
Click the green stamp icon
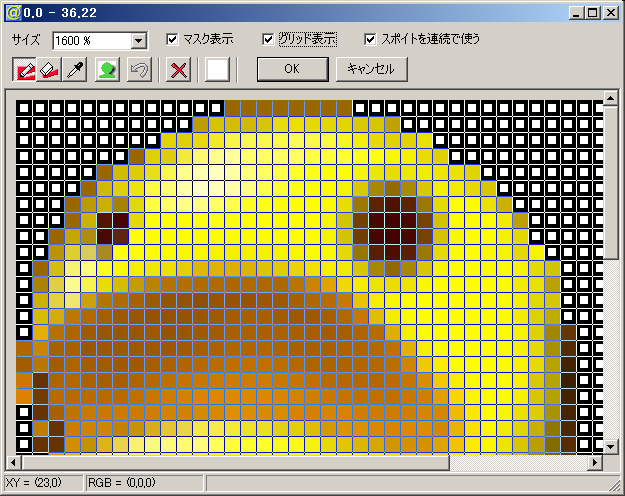[107, 70]
